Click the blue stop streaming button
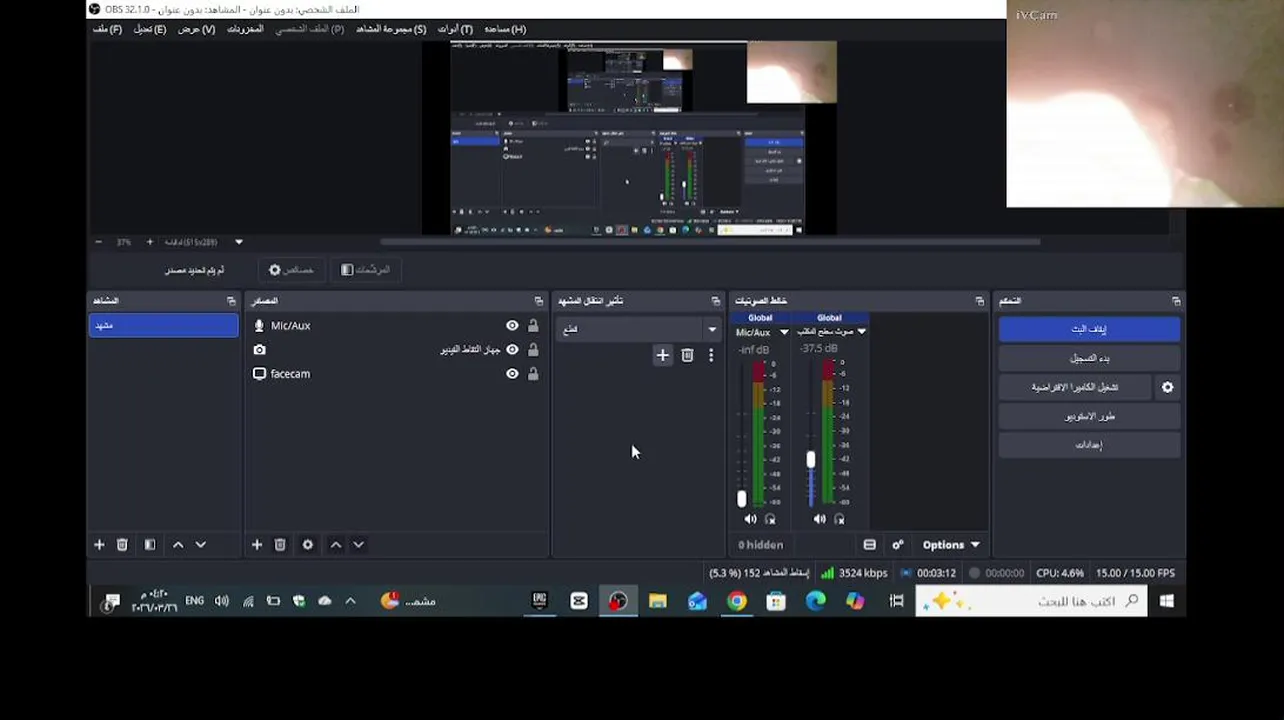This screenshot has width=1284, height=720. (x=1089, y=329)
